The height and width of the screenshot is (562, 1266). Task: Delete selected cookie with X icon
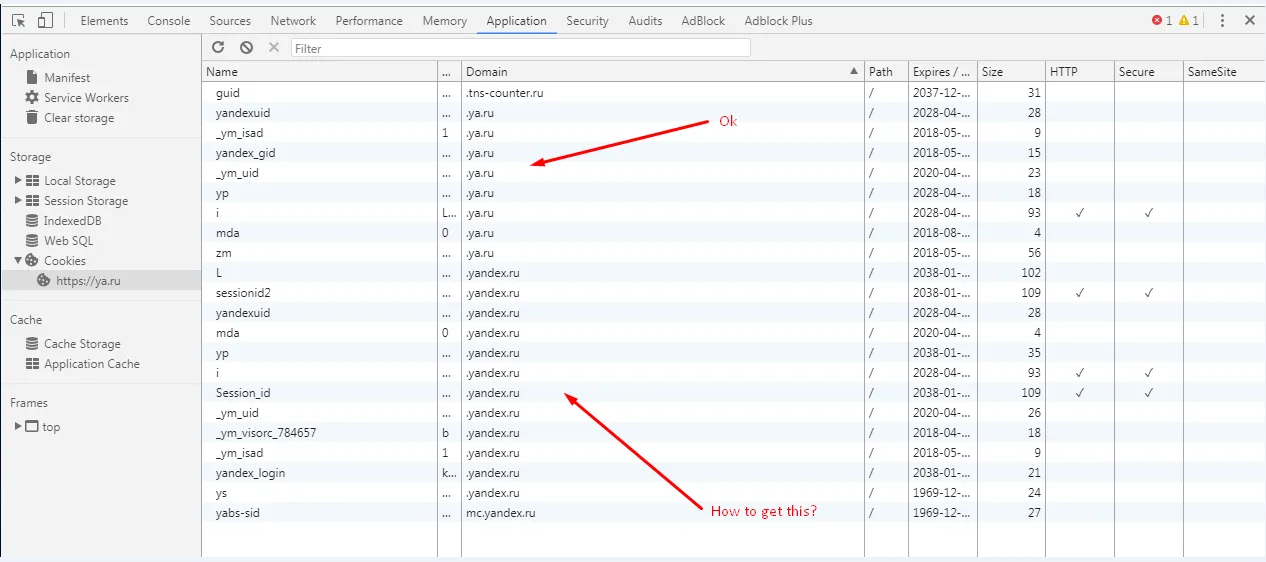(274, 47)
